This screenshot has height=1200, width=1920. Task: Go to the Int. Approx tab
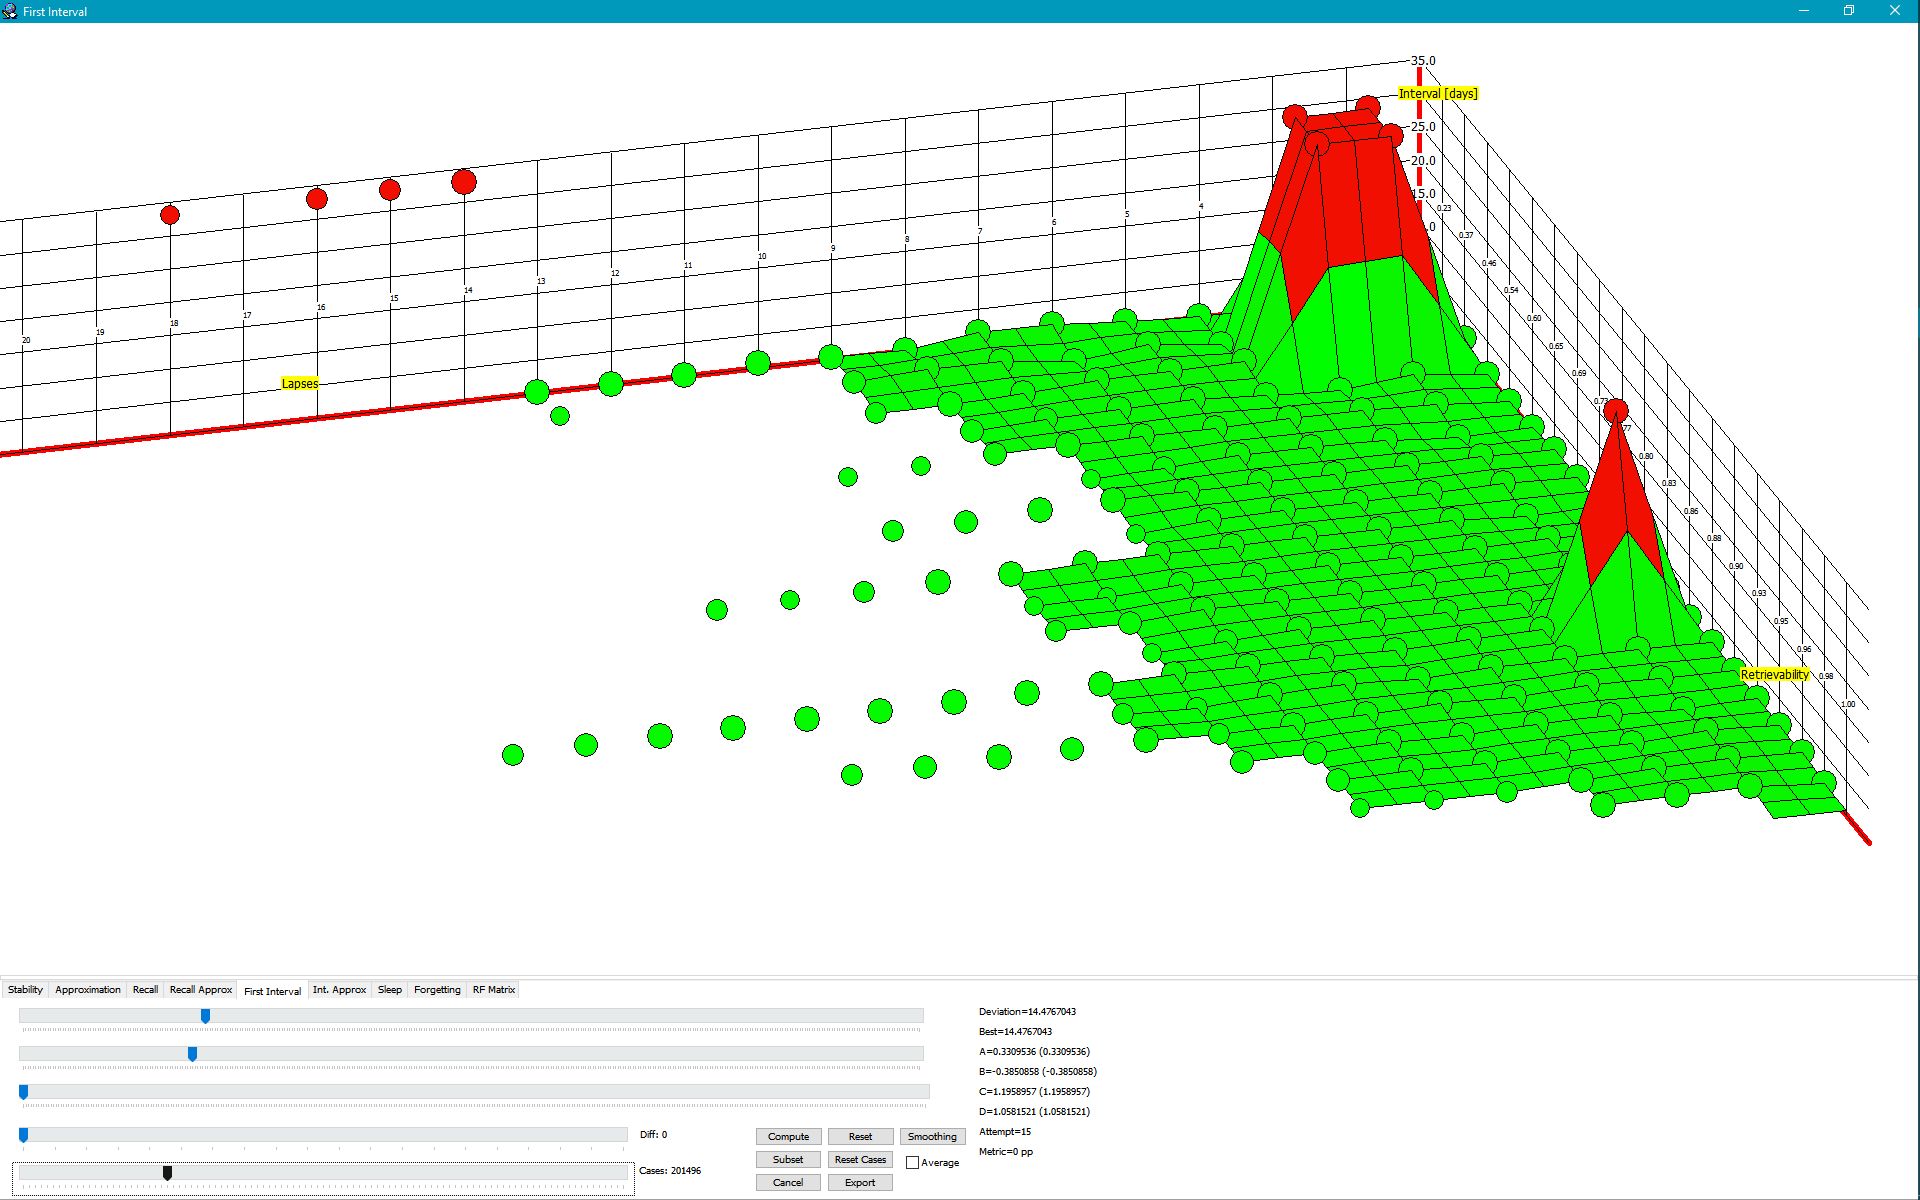click(339, 989)
